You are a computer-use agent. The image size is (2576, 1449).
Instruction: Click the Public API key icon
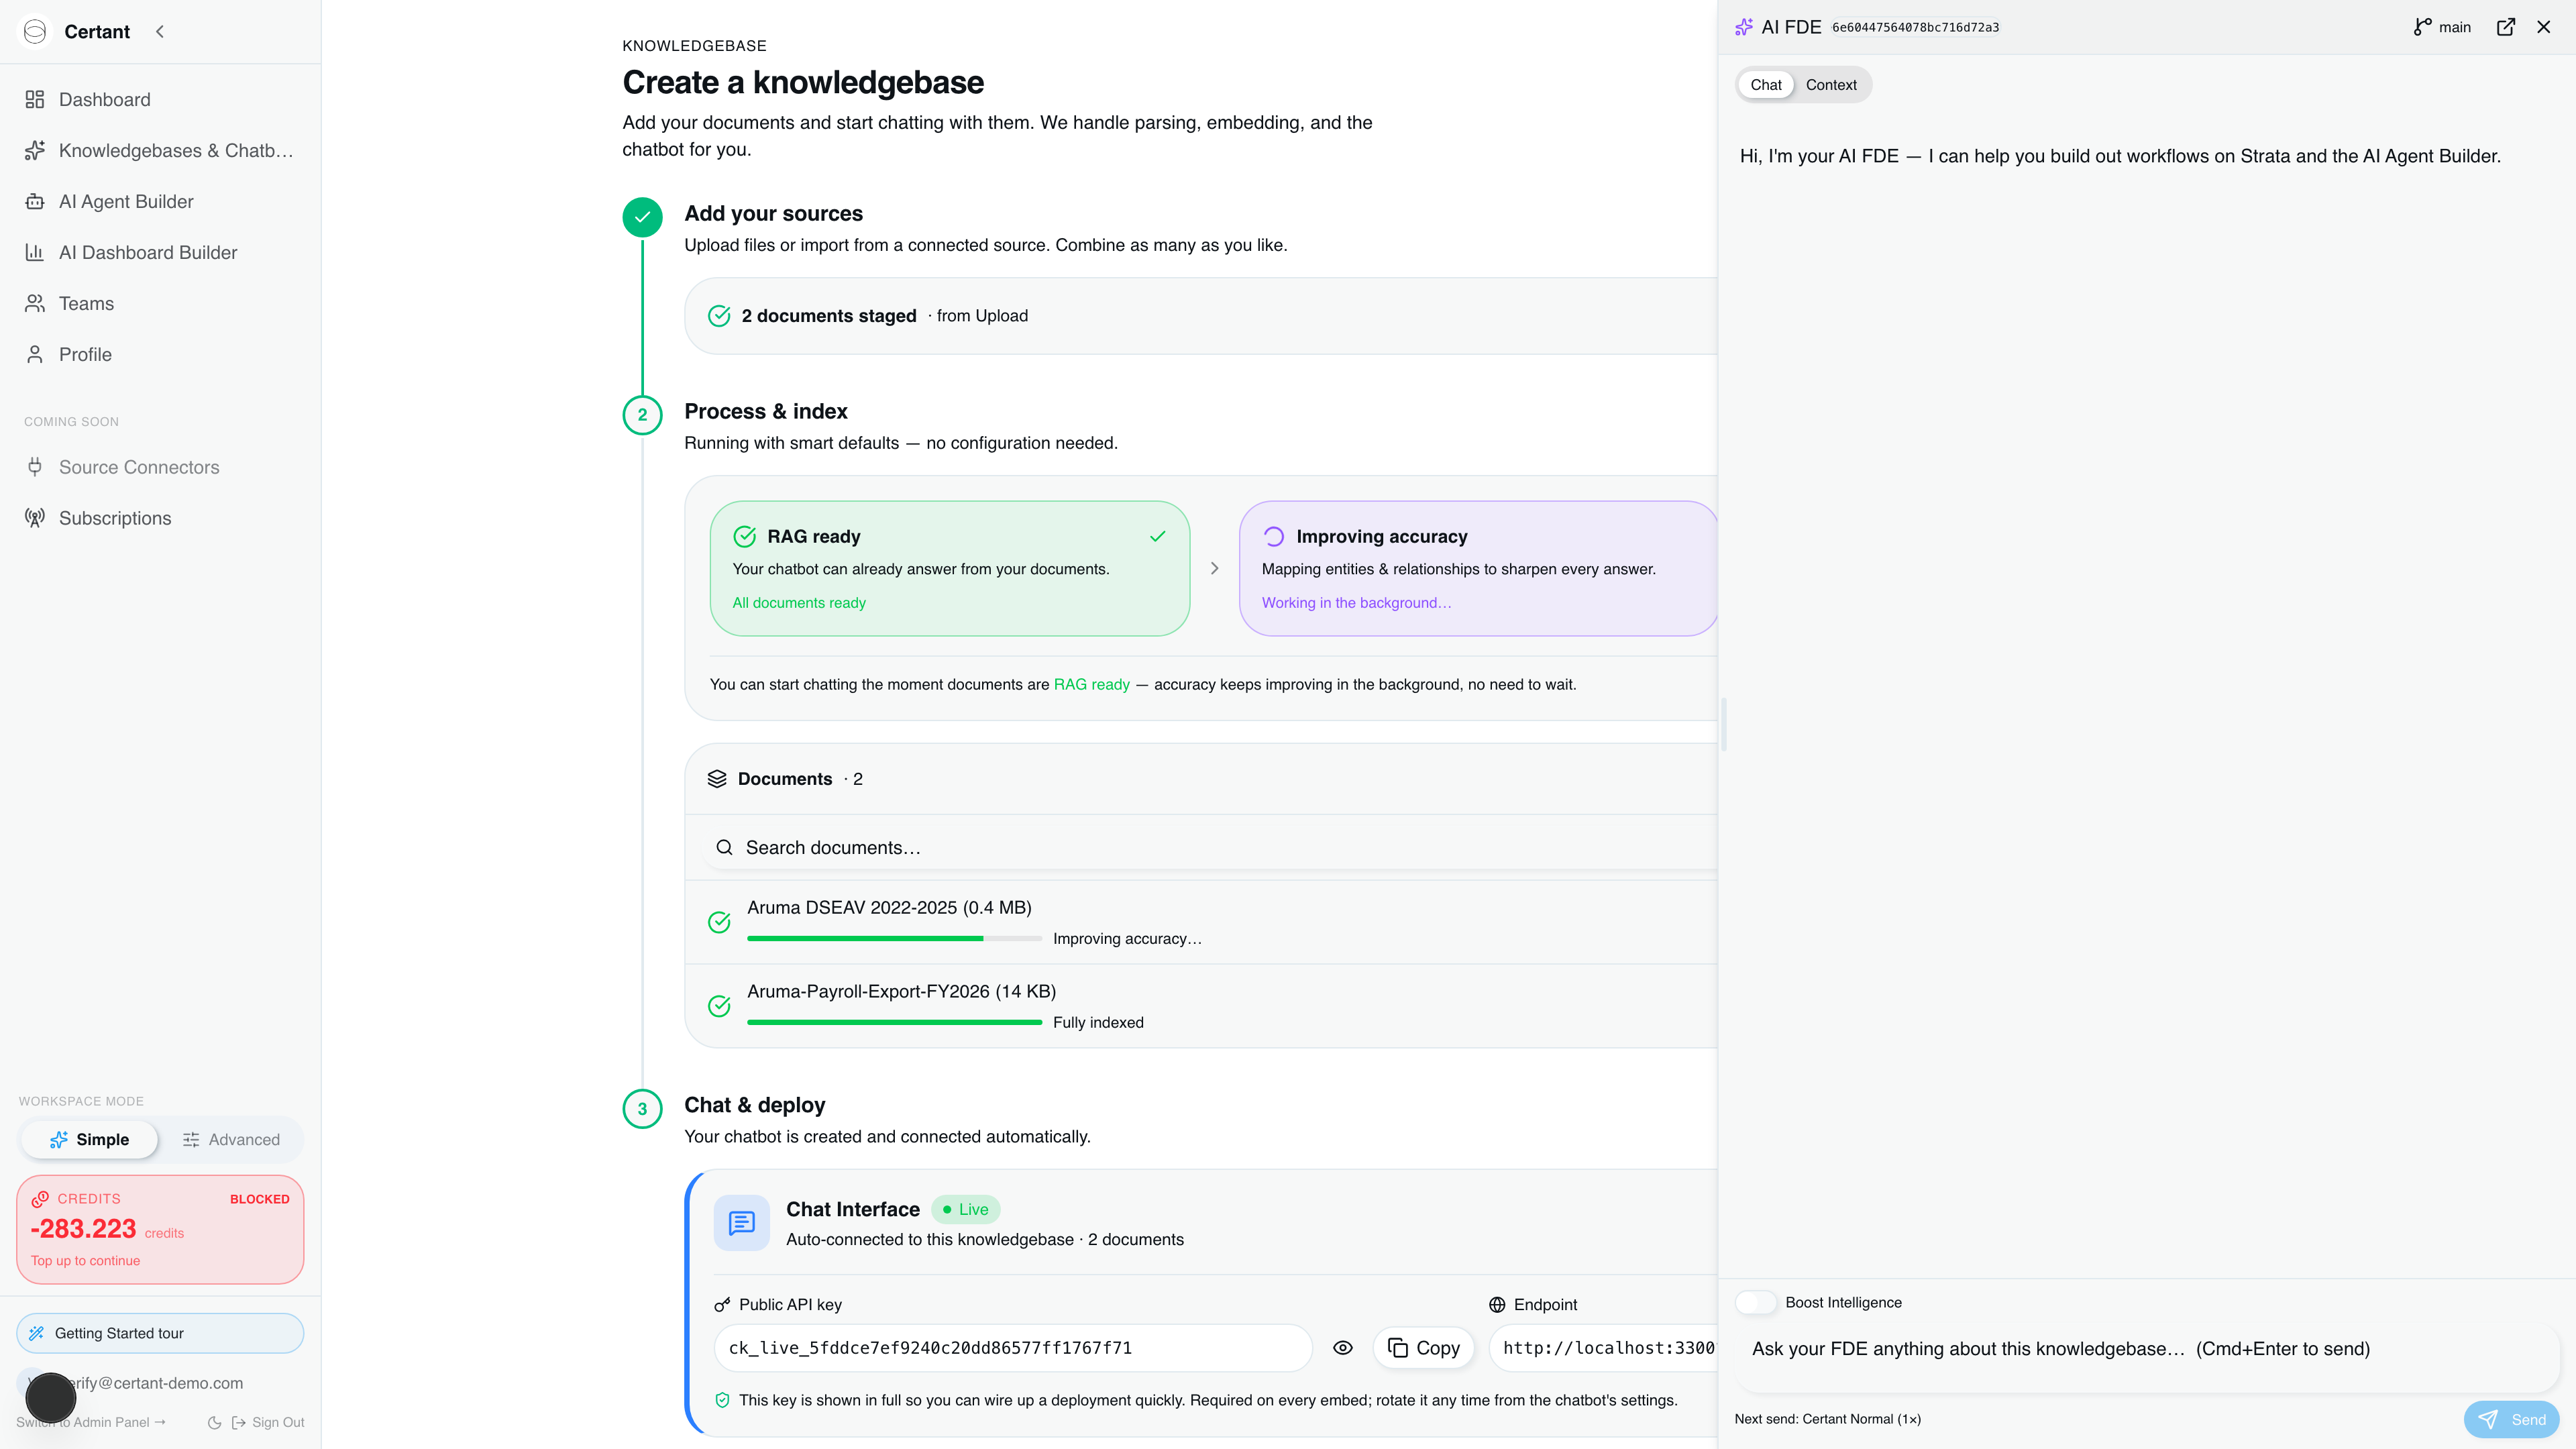(722, 1305)
